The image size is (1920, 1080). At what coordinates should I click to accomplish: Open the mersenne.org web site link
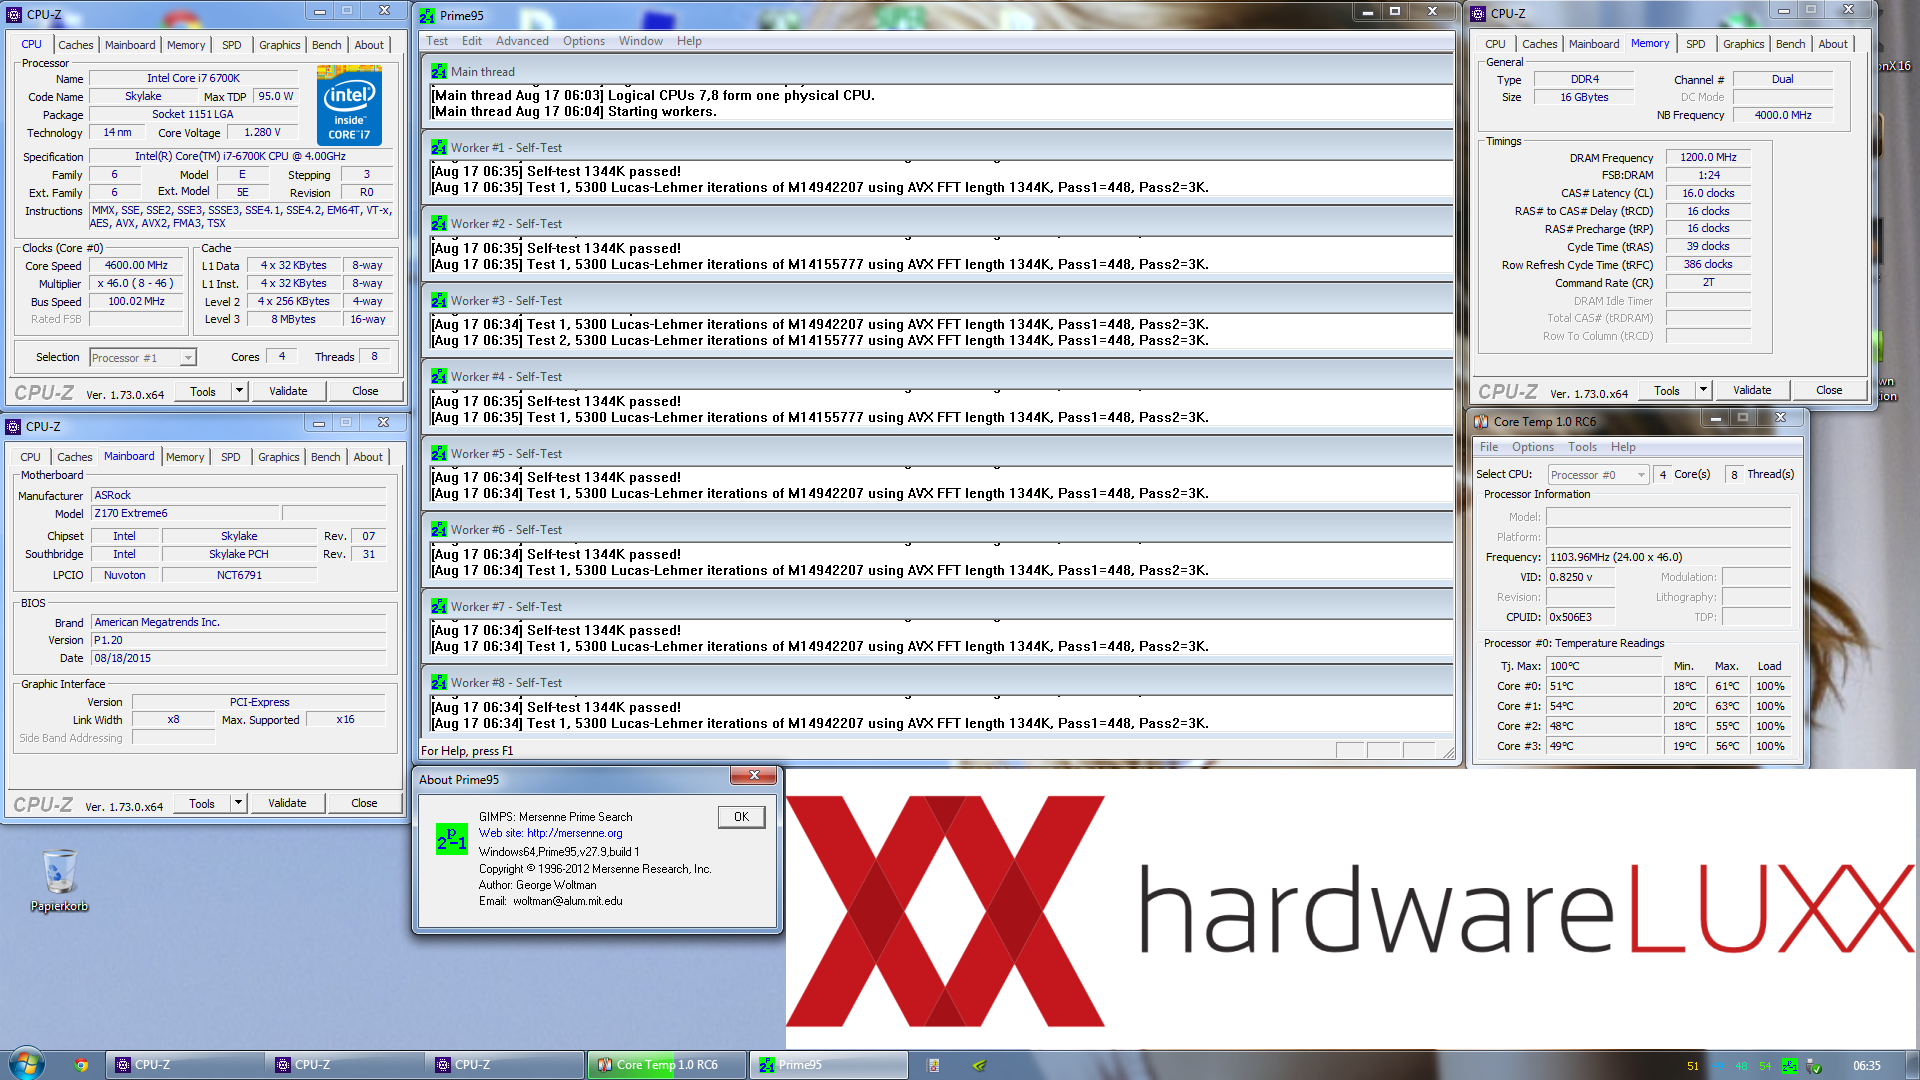pyautogui.click(x=574, y=833)
